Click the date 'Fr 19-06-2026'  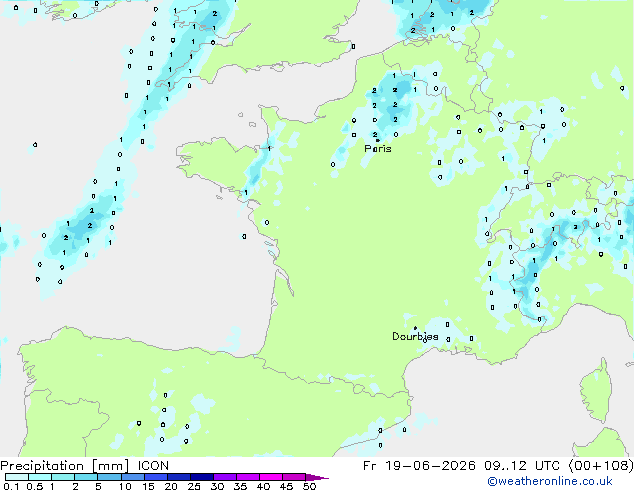(x=419, y=465)
